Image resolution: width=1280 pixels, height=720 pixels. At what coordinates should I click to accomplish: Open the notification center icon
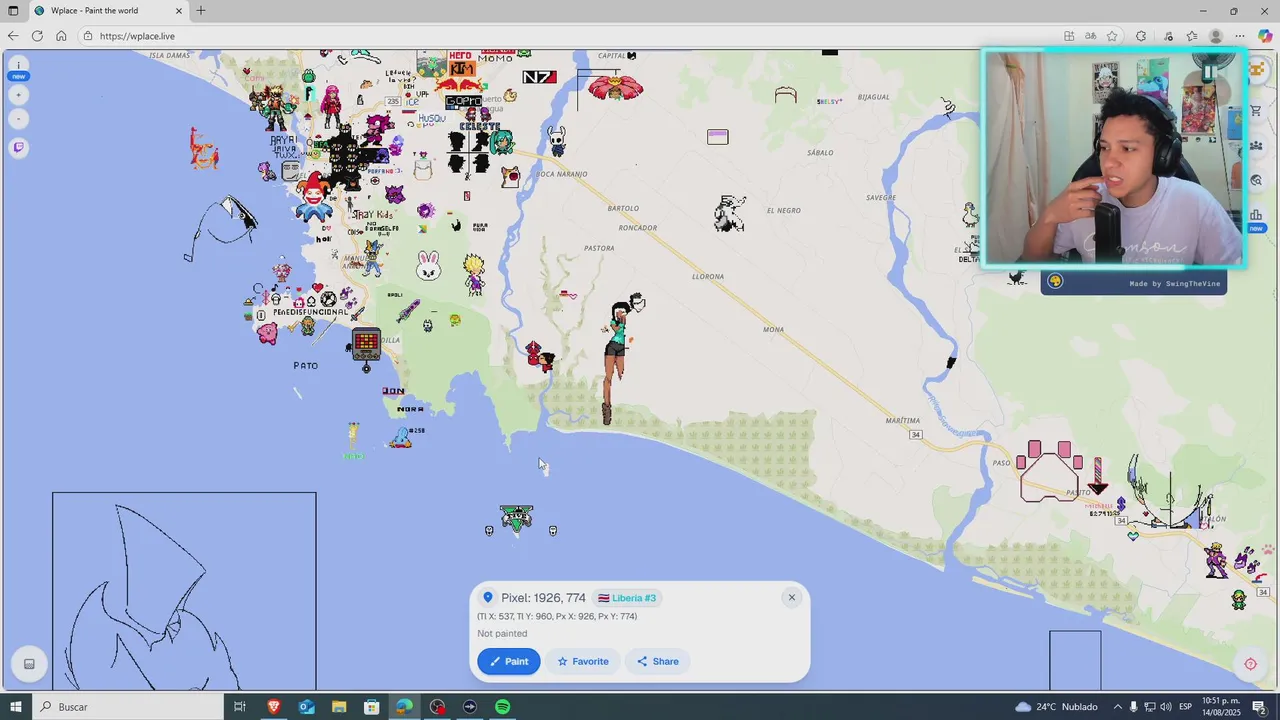(1260, 707)
